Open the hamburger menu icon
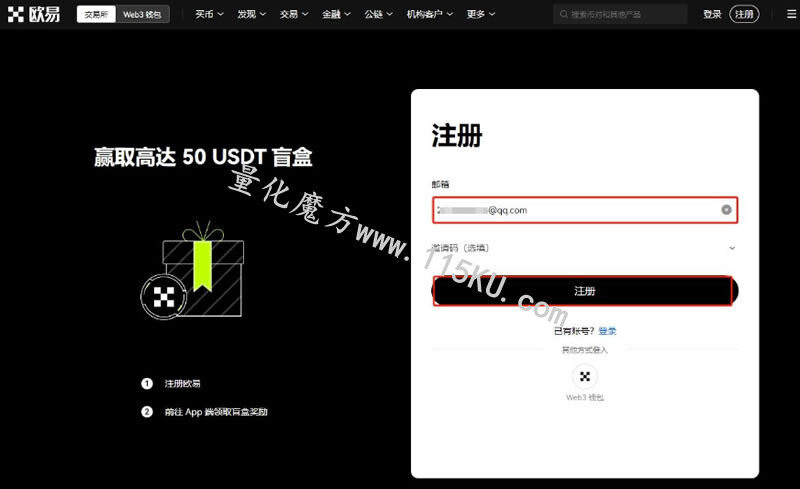The height and width of the screenshot is (489, 800). point(791,14)
